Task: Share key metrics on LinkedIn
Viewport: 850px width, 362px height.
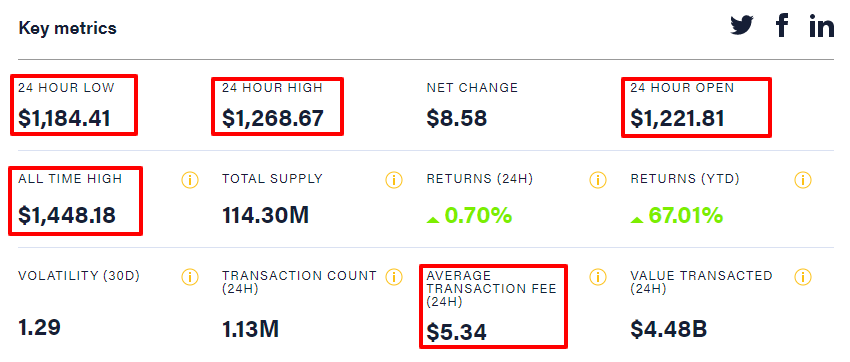Action: tap(822, 25)
